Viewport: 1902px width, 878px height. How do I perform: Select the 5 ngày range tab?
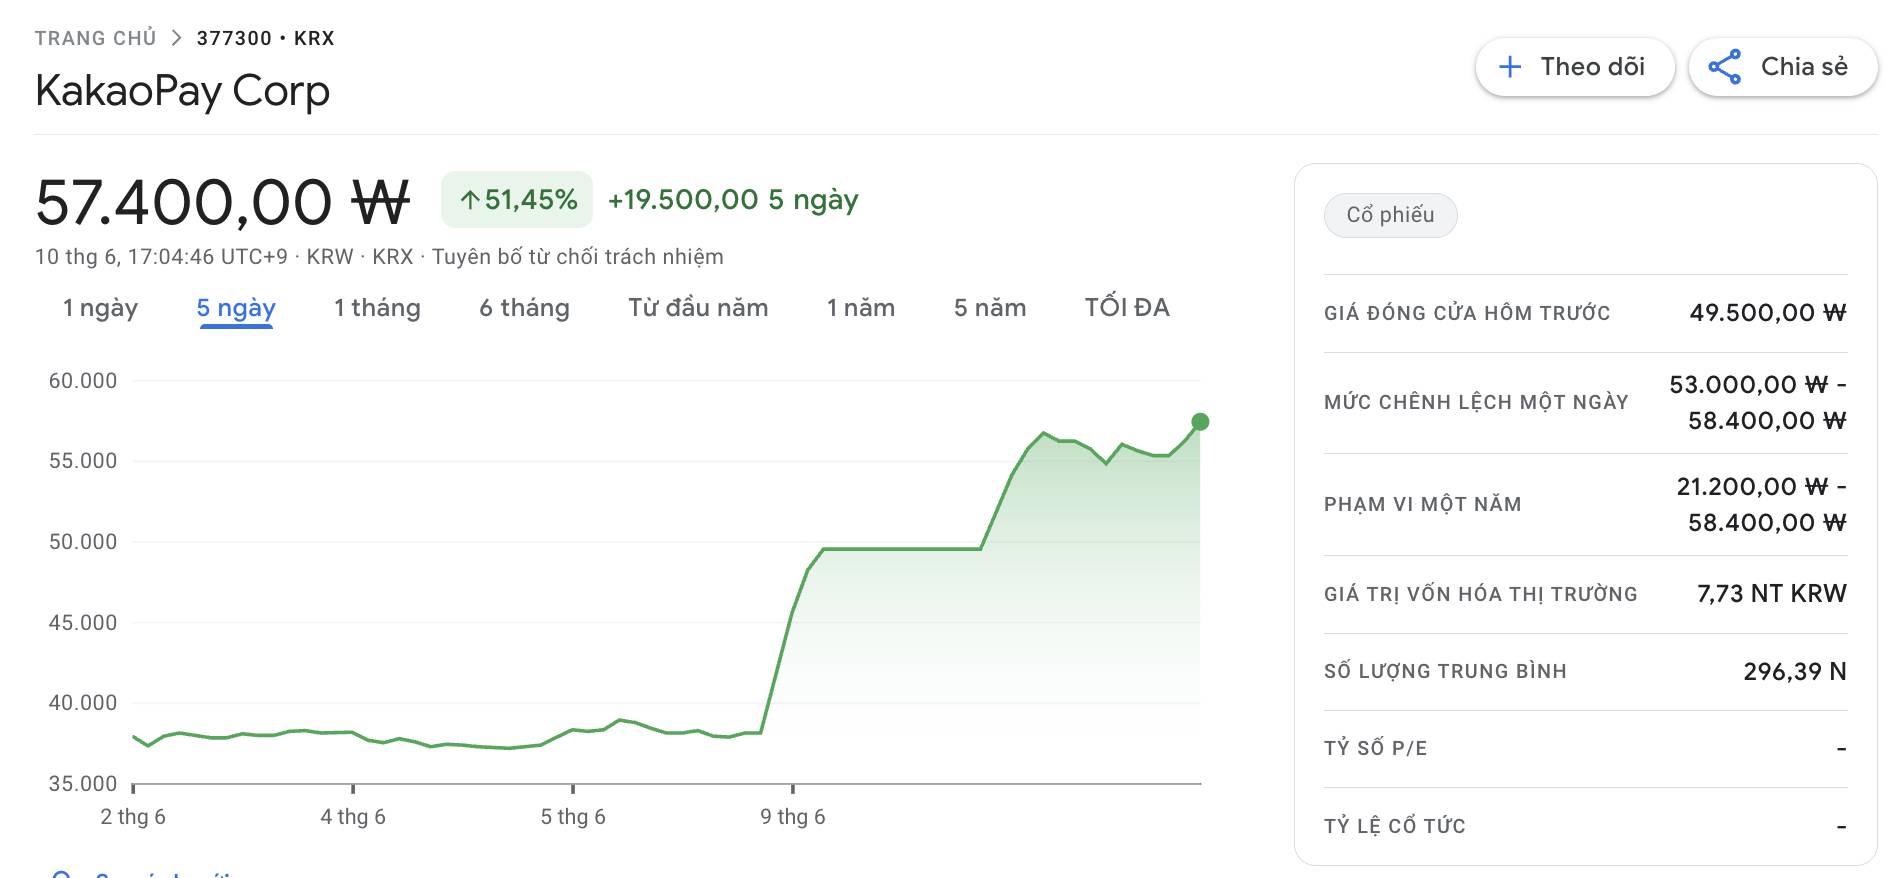236,308
